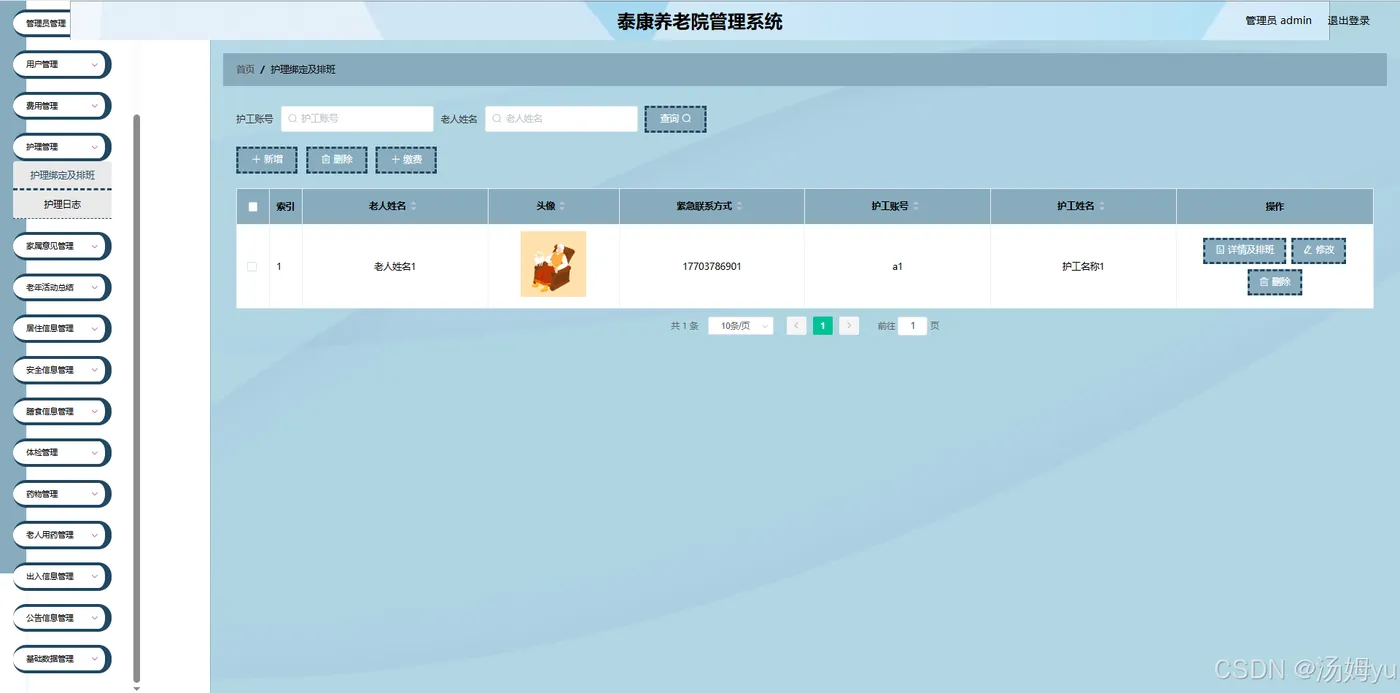Focus the 前往 page number field

tap(912, 326)
